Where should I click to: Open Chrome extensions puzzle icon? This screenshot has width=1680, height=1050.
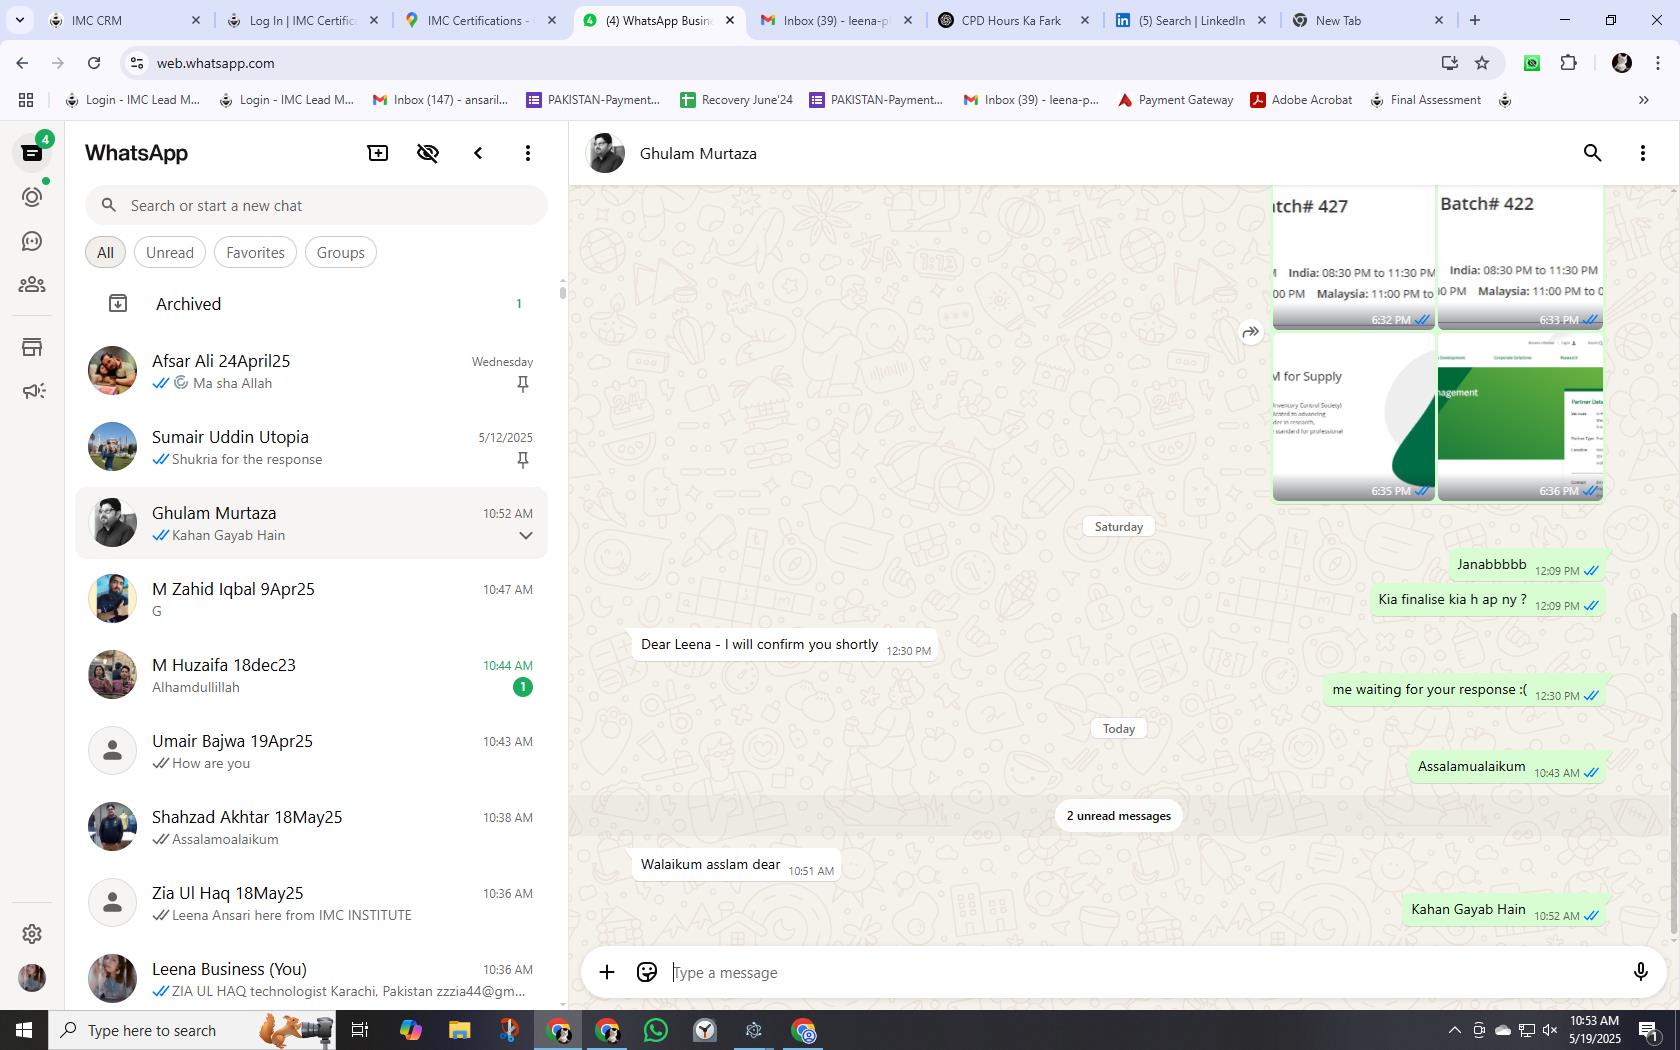pos(1569,63)
